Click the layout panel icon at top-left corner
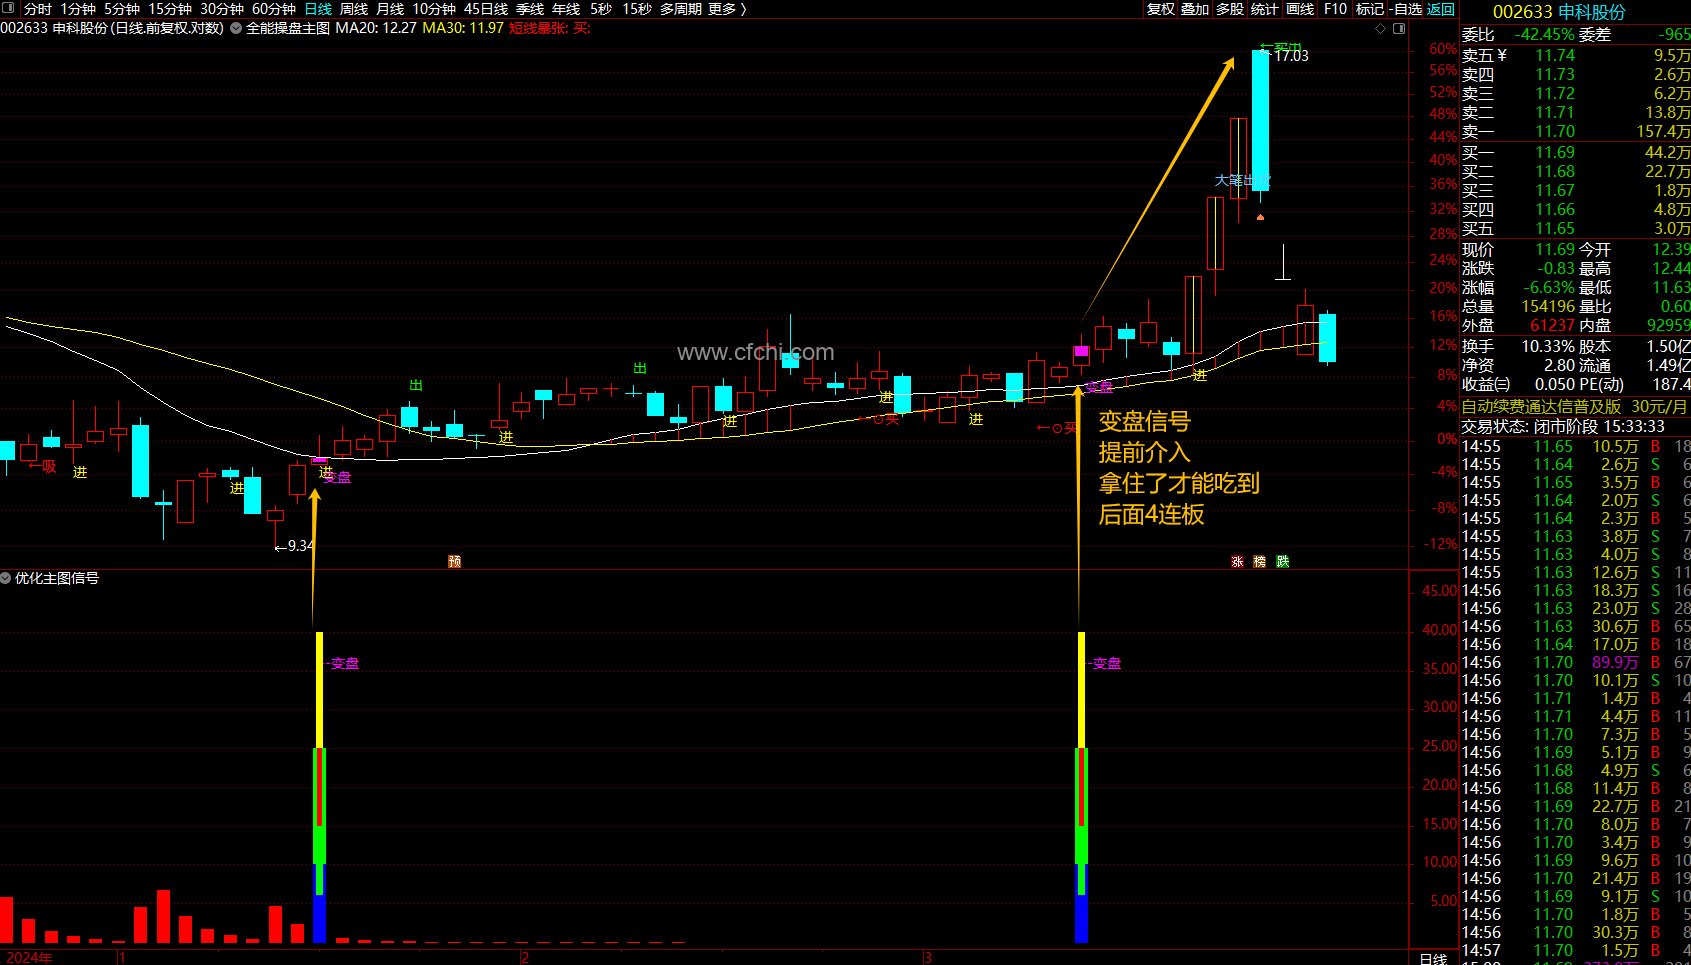This screenshot has width=1691, height=965. [8, 8]
